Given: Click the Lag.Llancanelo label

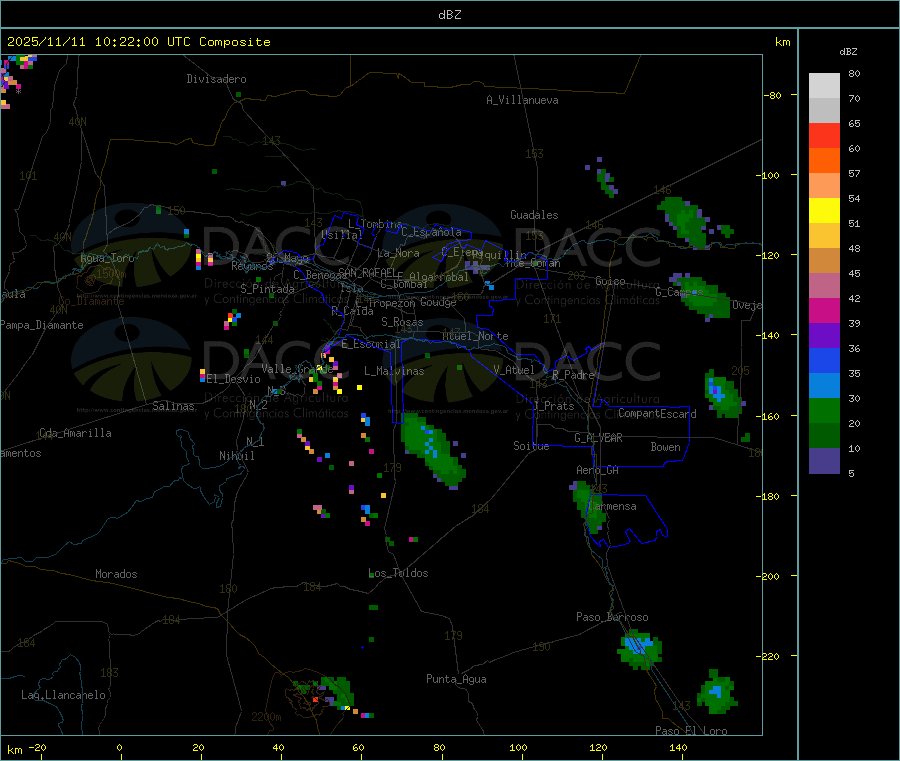Looking at the screenshot, I should 63,695.
